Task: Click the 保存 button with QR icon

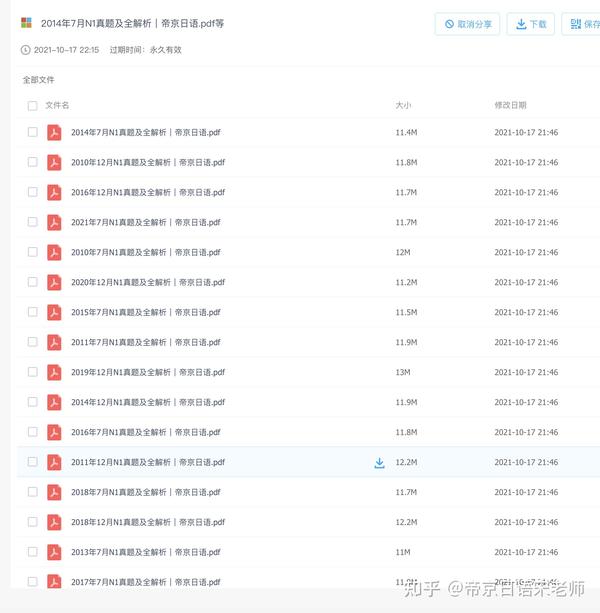Action: click(581, 24)
